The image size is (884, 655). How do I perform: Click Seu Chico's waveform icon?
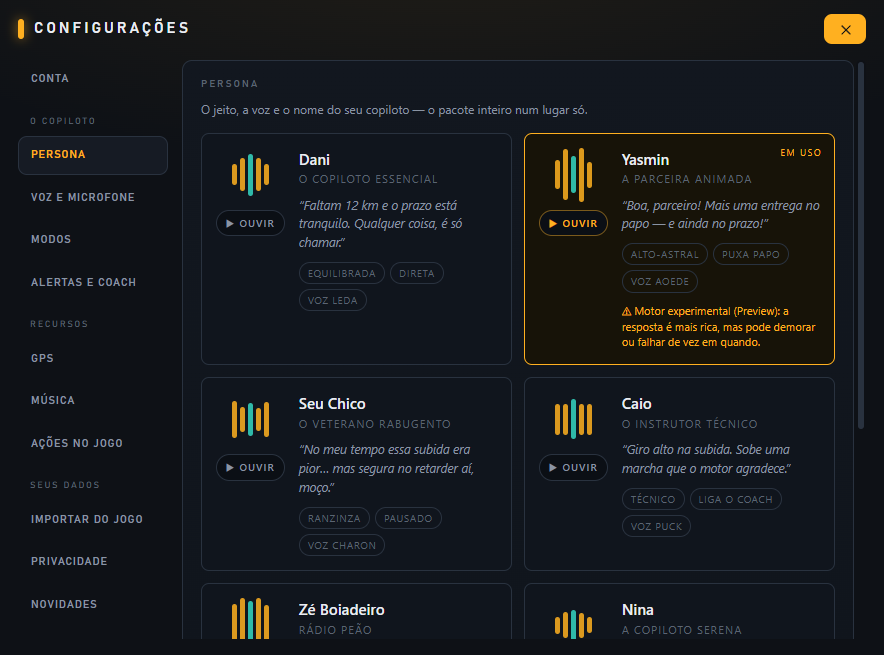(250, 419)
